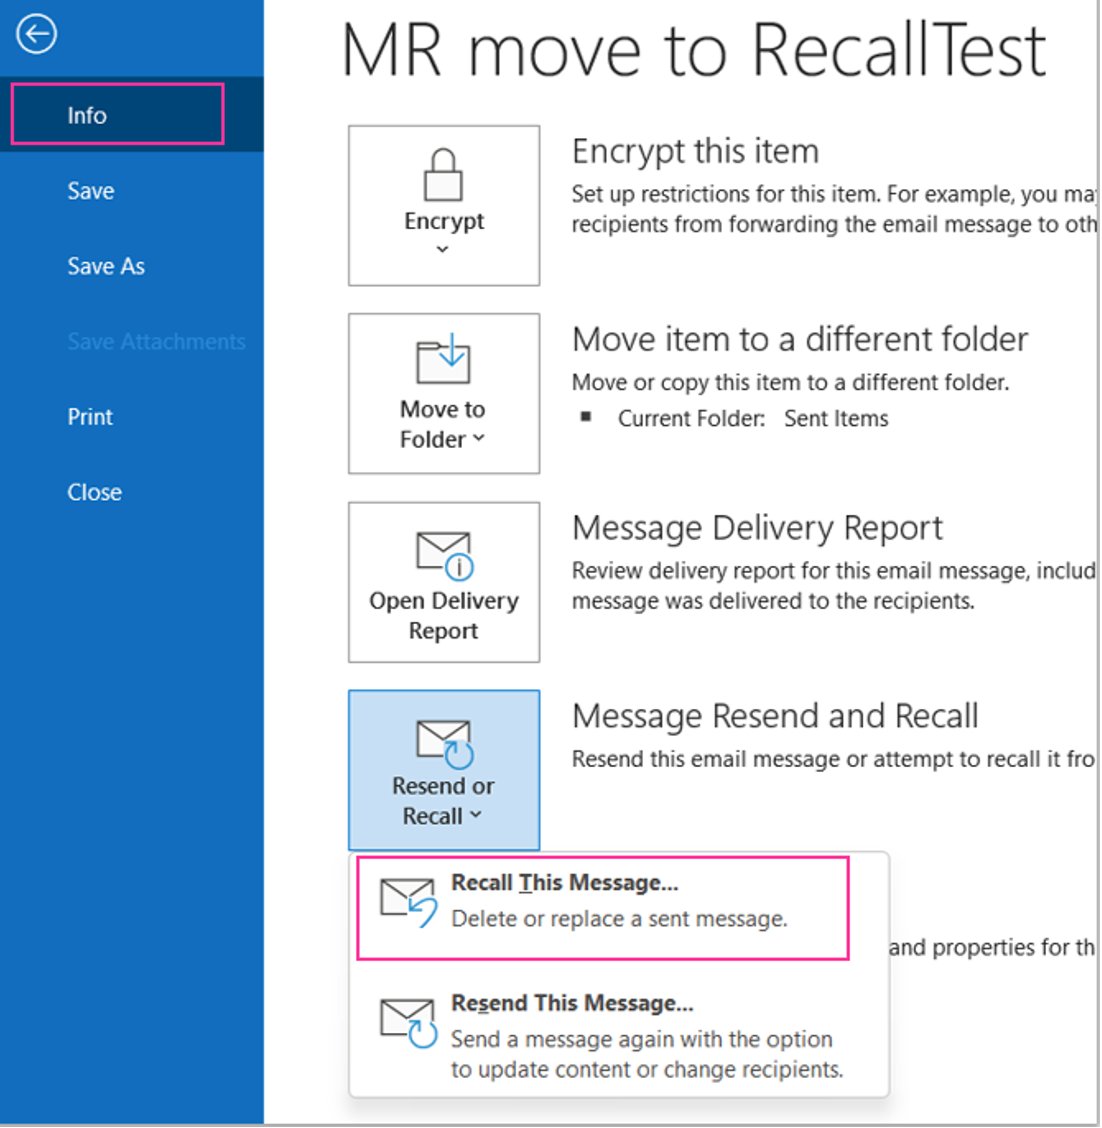Select Save As in the sidebar
This screenshot has width=1102, height=1128.
pos(105,266)
